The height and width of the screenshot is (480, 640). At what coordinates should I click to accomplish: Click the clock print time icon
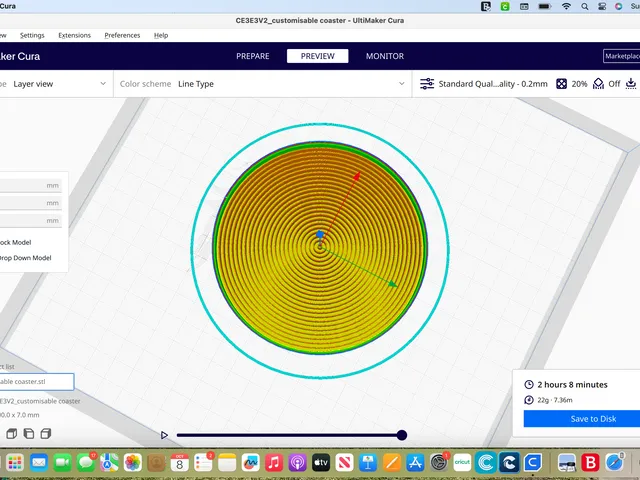click(529, 384)
